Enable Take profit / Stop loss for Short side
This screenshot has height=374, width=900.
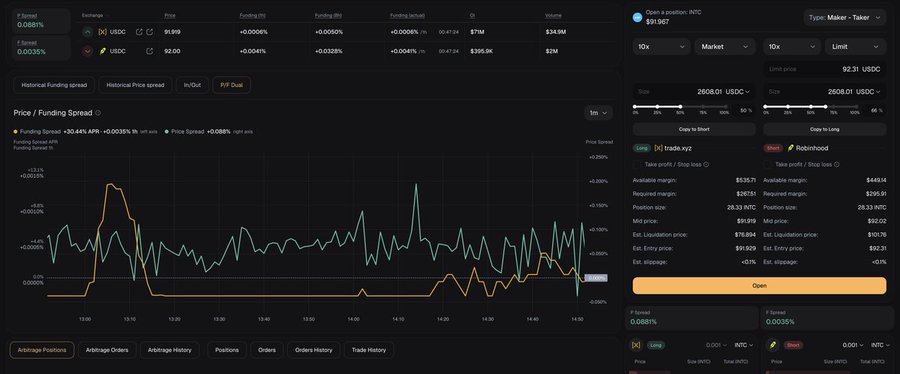tap(767, 165)
